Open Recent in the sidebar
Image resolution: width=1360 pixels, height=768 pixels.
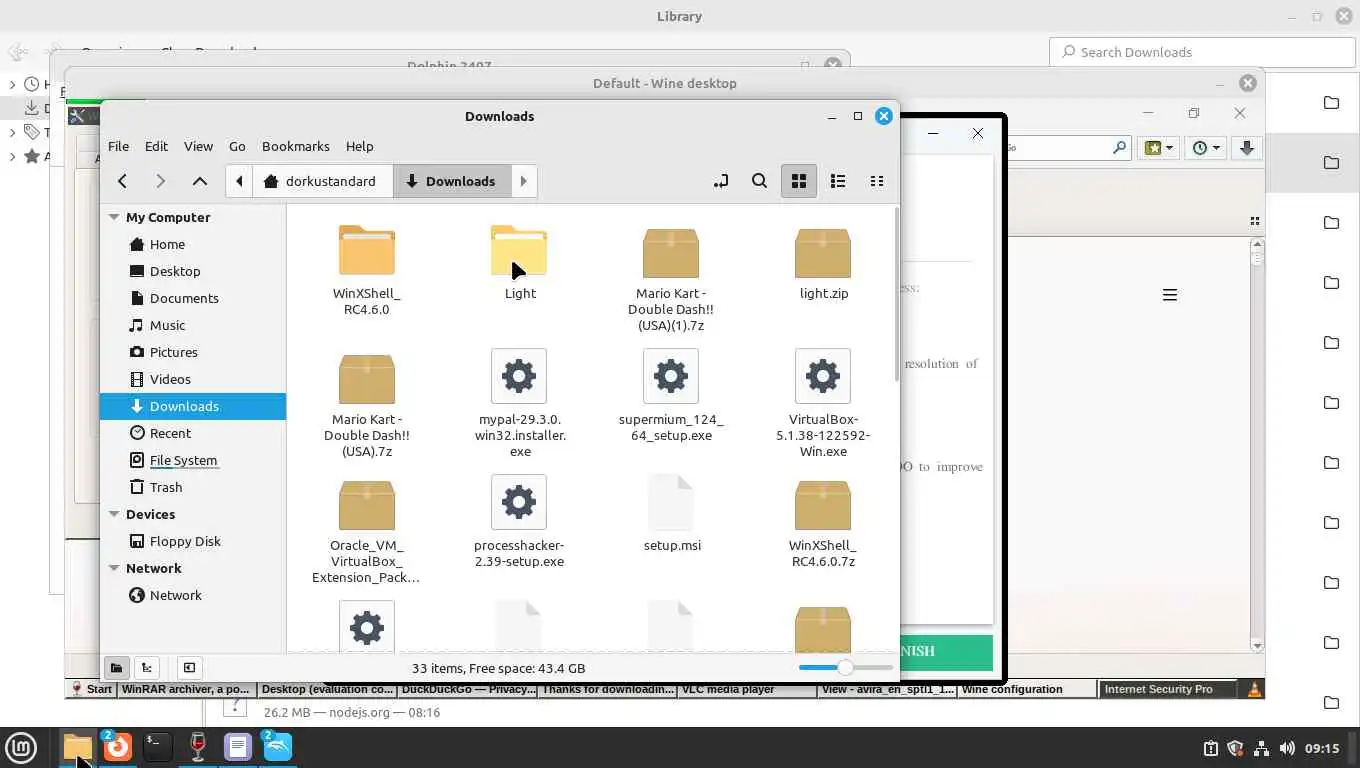point(170,433)
